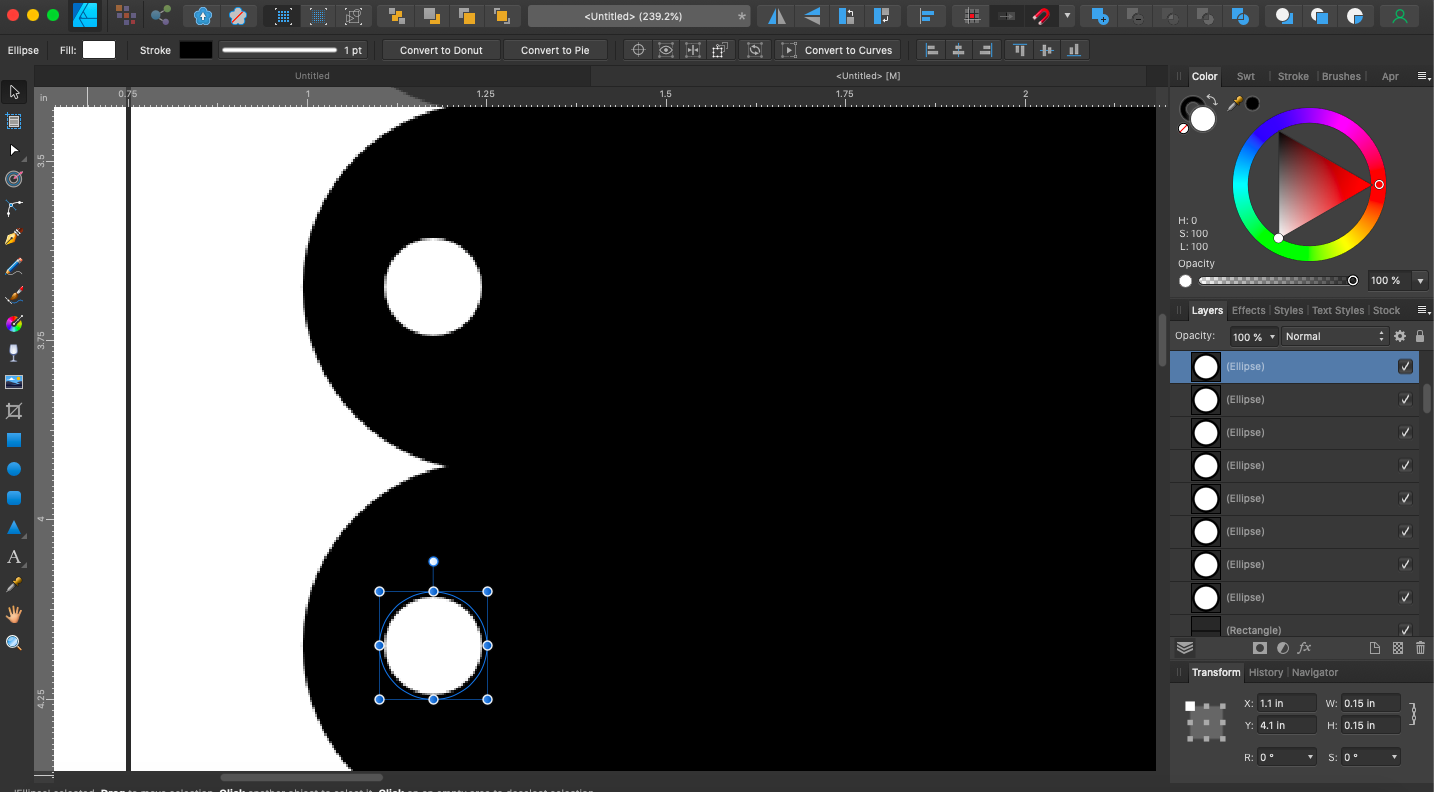
Task: Hide the selected top Ellipse layer
Action: 1405,367
